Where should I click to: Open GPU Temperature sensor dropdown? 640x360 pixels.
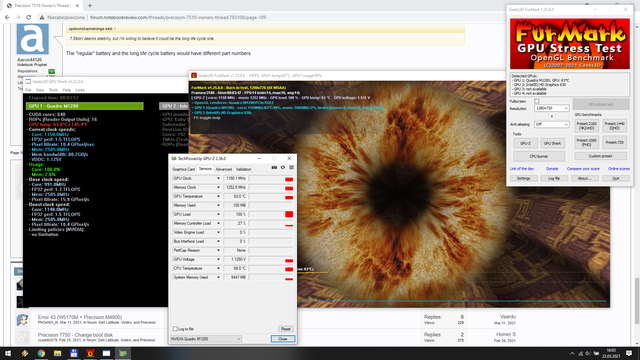[x=218, y=196]
